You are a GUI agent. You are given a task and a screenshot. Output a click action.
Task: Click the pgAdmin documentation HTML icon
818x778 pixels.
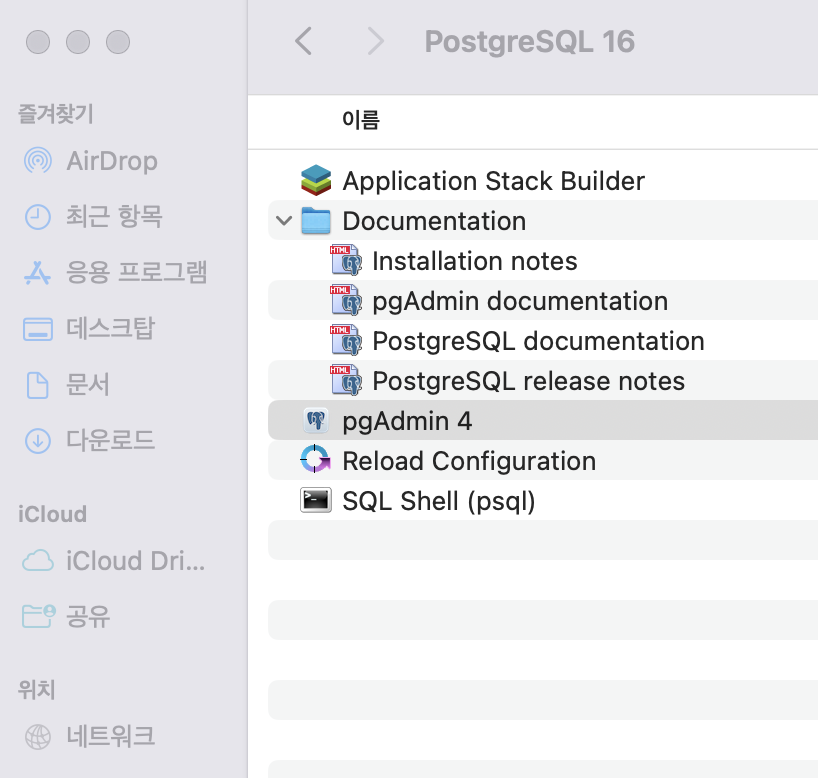(x=346, y=301)
